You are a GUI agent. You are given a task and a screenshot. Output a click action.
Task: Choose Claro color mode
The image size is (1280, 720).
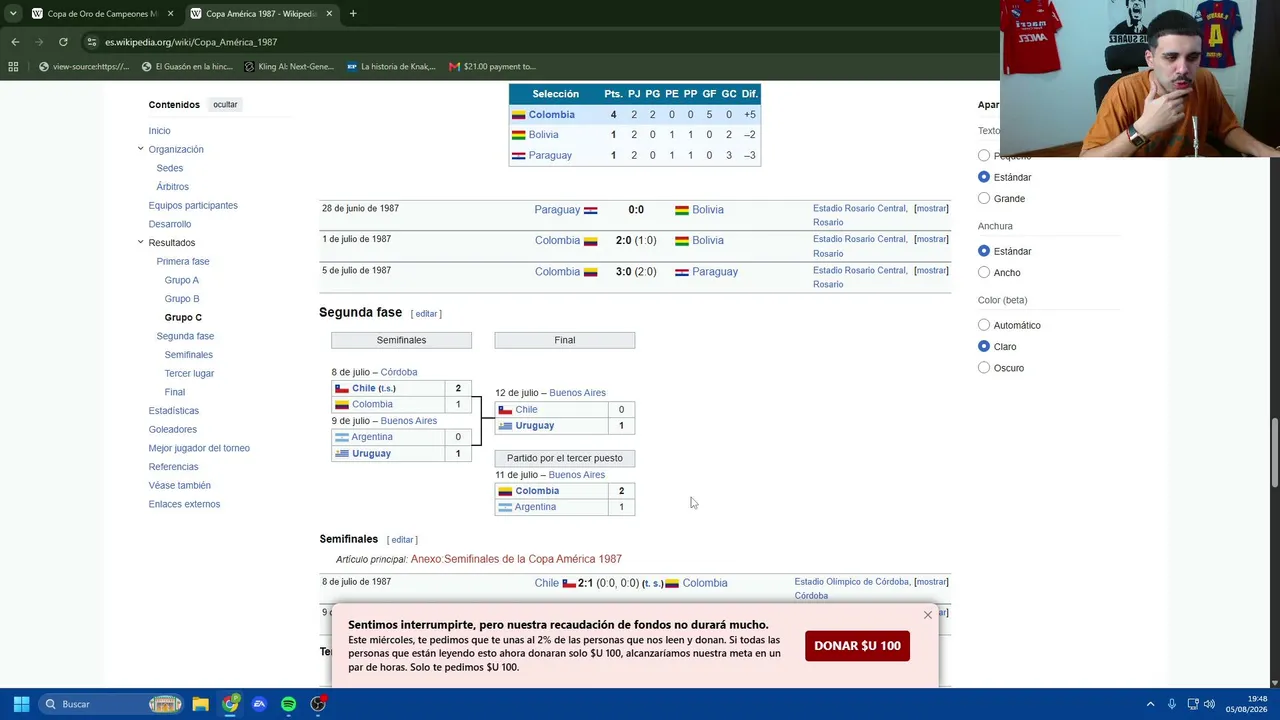(x=984, y=346)
